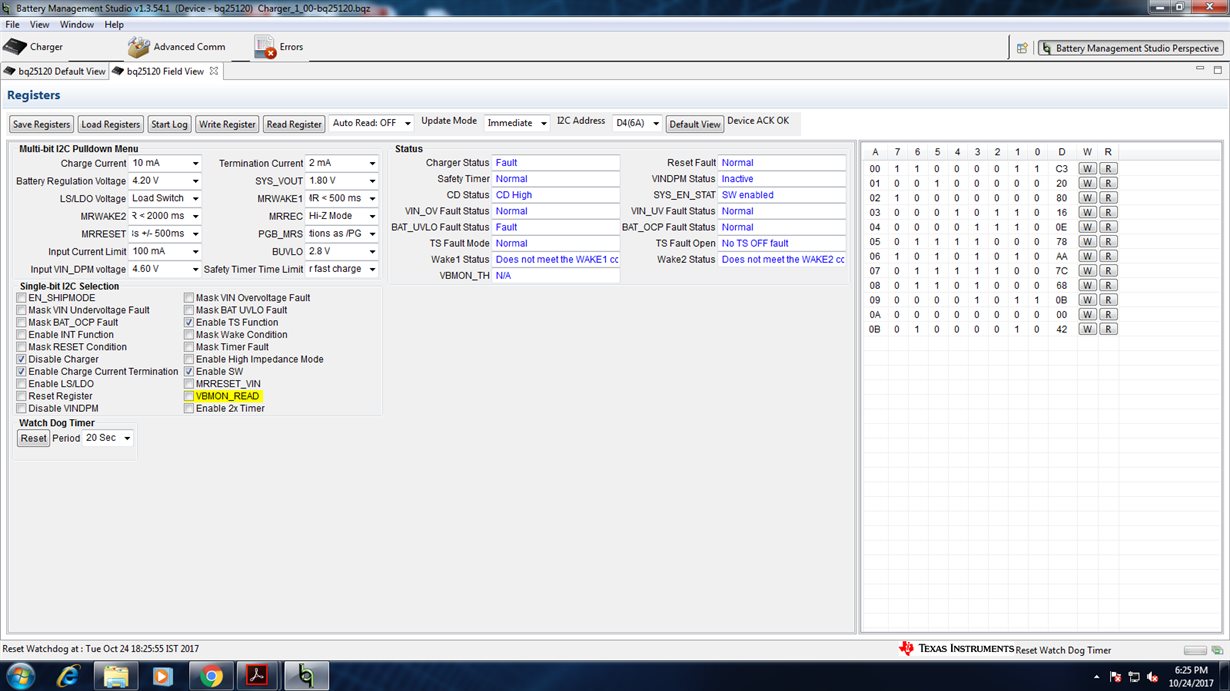Open the Help menu
This screenshot has height=691, width=1230.
click(114, 24)
